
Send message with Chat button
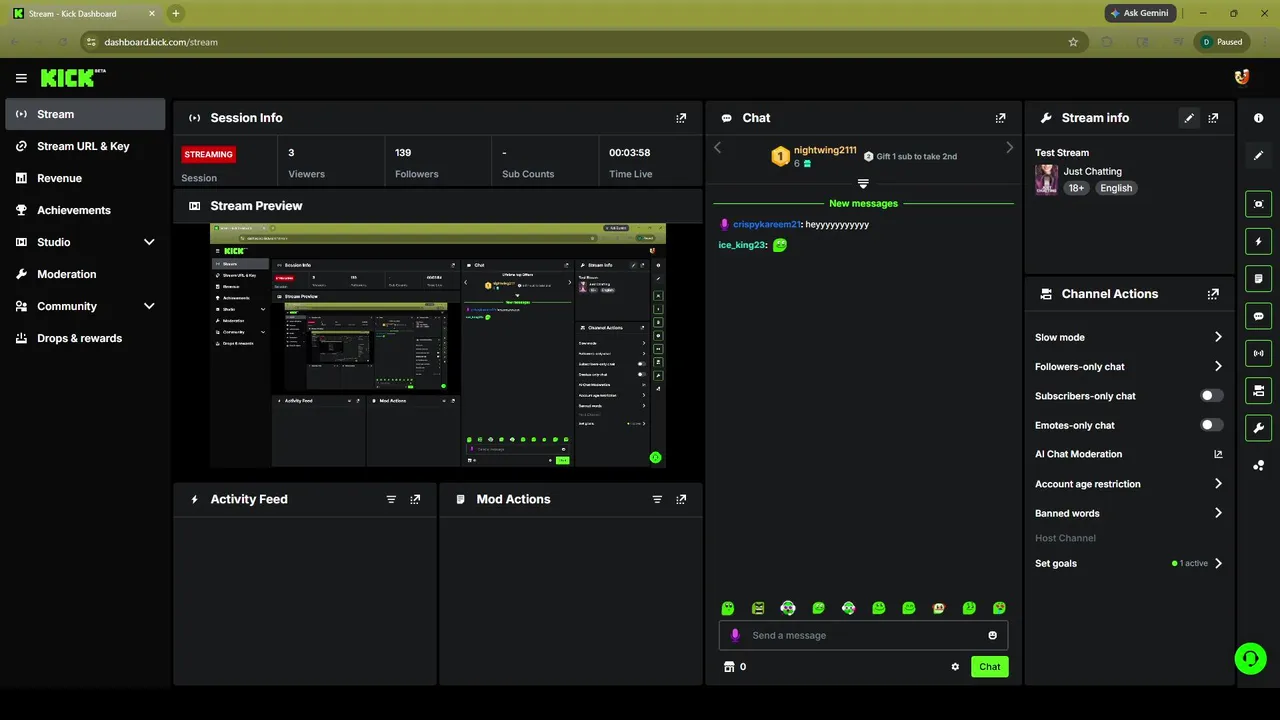click(x=989, y=667)
